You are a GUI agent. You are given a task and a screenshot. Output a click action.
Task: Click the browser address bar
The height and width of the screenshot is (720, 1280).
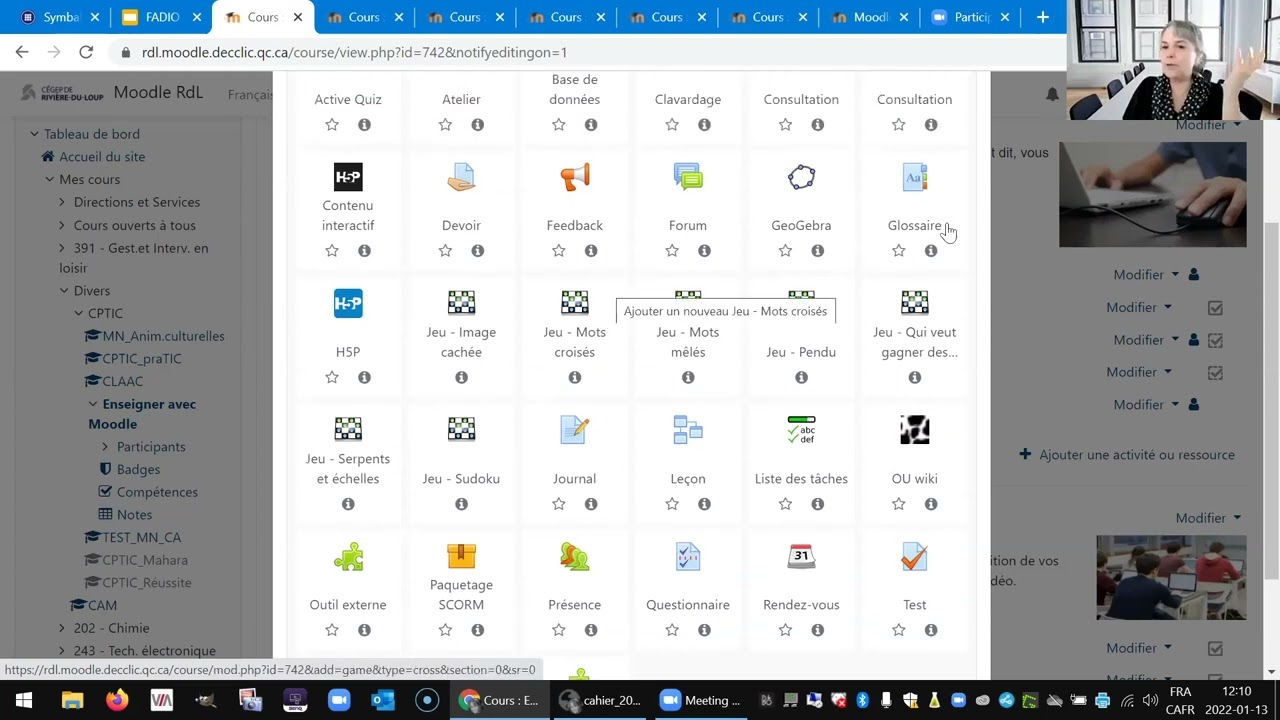(x=590, y=52)
